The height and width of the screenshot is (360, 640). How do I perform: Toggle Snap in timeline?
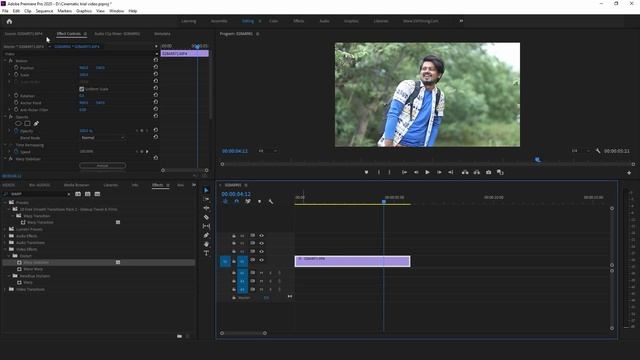click(x=236, y=201)
